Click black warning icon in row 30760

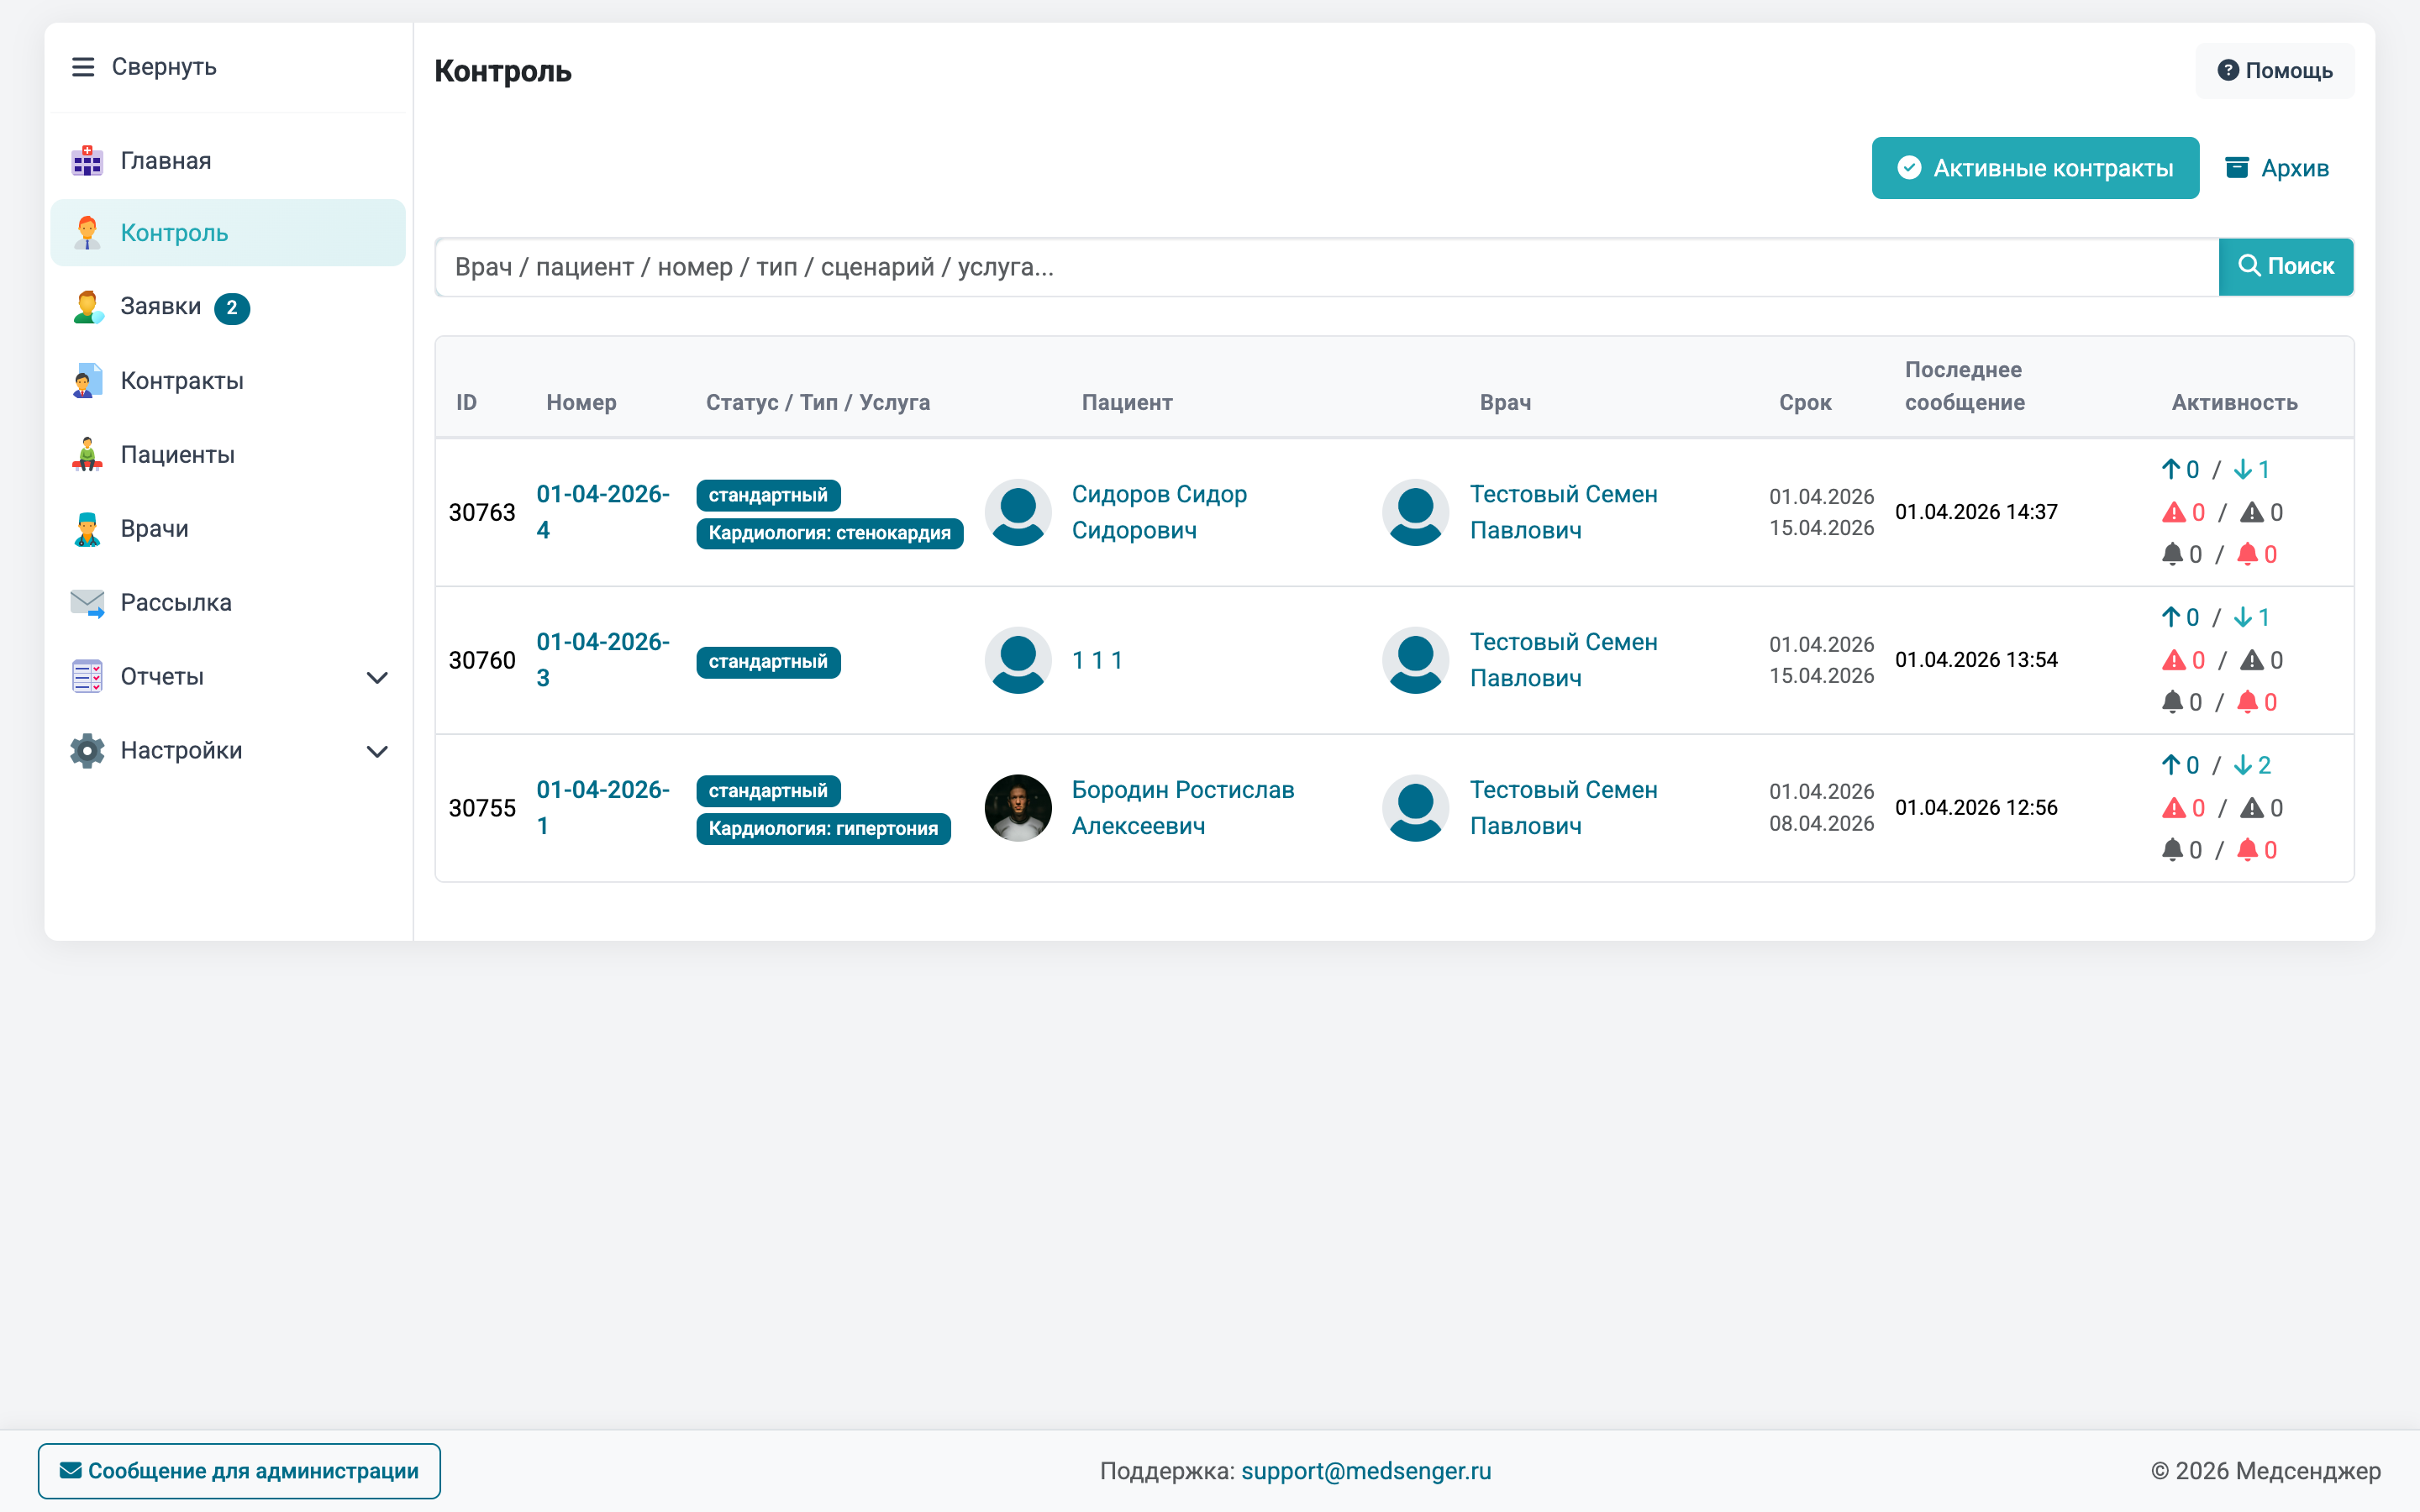(x=2252, y=661)
